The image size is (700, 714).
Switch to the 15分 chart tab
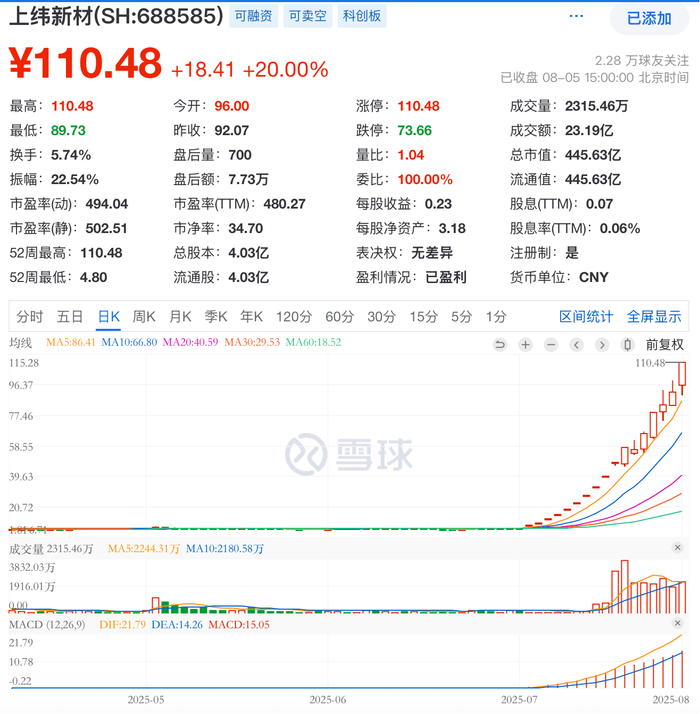[x=424, y=316]
